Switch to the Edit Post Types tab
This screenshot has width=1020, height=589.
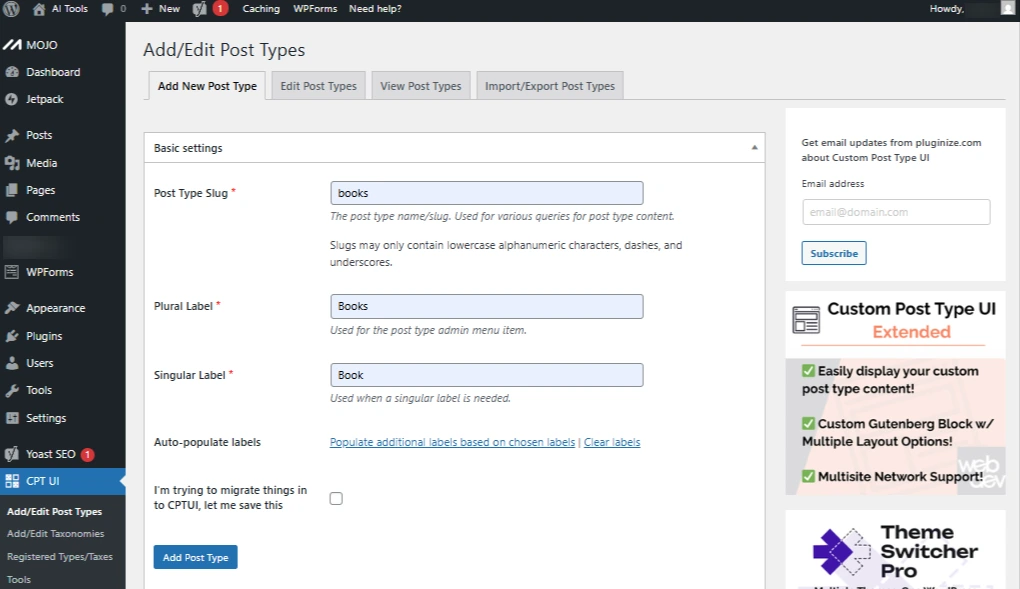318,86
